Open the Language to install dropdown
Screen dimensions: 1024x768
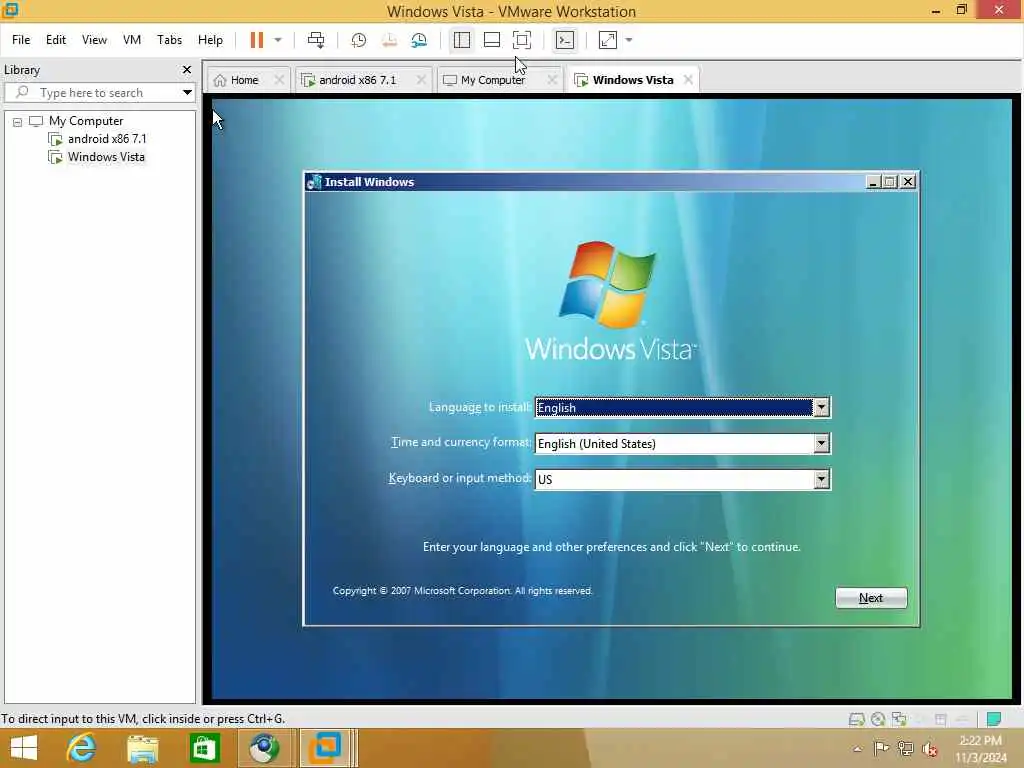(822, 408)
